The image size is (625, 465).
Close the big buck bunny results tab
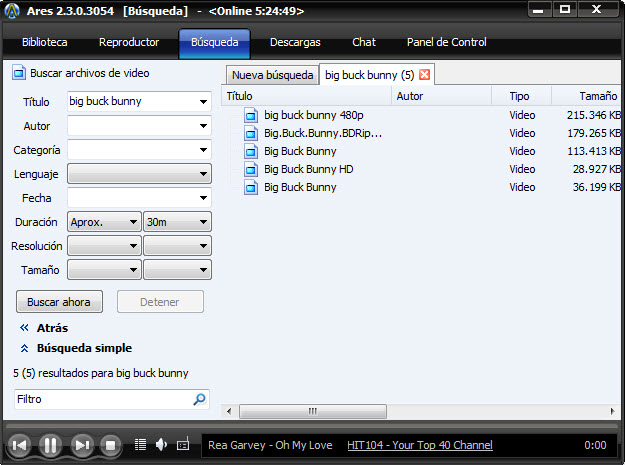[425, 75]
